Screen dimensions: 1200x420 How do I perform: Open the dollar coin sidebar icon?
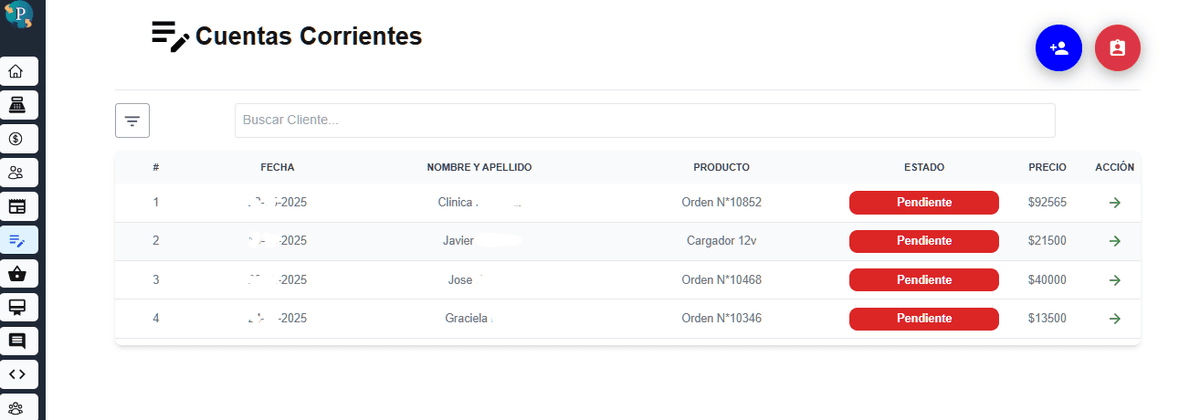pyautogui.click(x=17, y=139)
